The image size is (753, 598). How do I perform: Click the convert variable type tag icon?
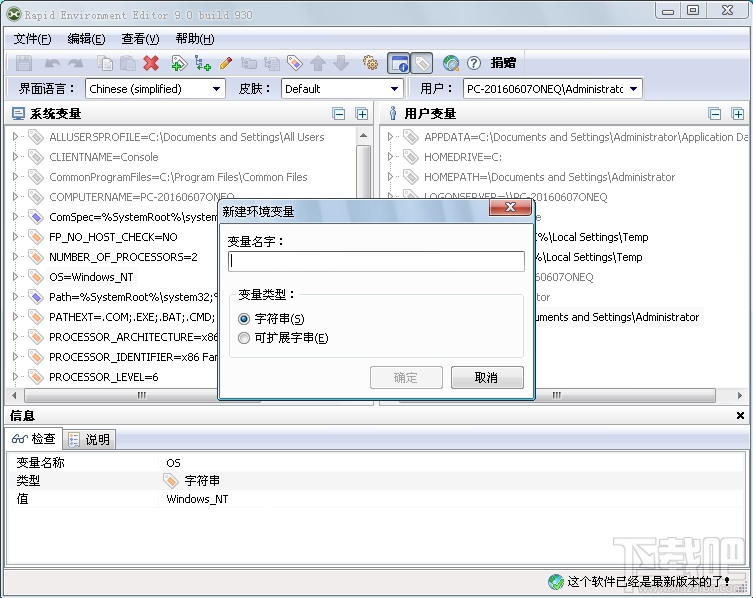[x=294, y=63]
